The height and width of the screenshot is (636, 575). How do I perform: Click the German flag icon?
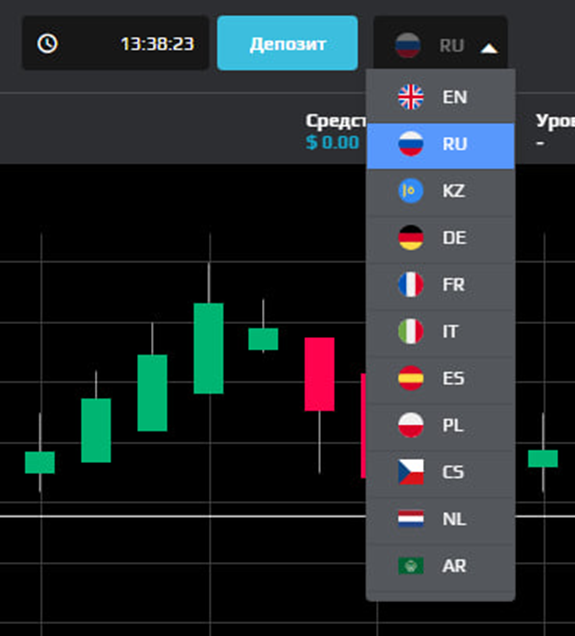(x=411, y=237)
